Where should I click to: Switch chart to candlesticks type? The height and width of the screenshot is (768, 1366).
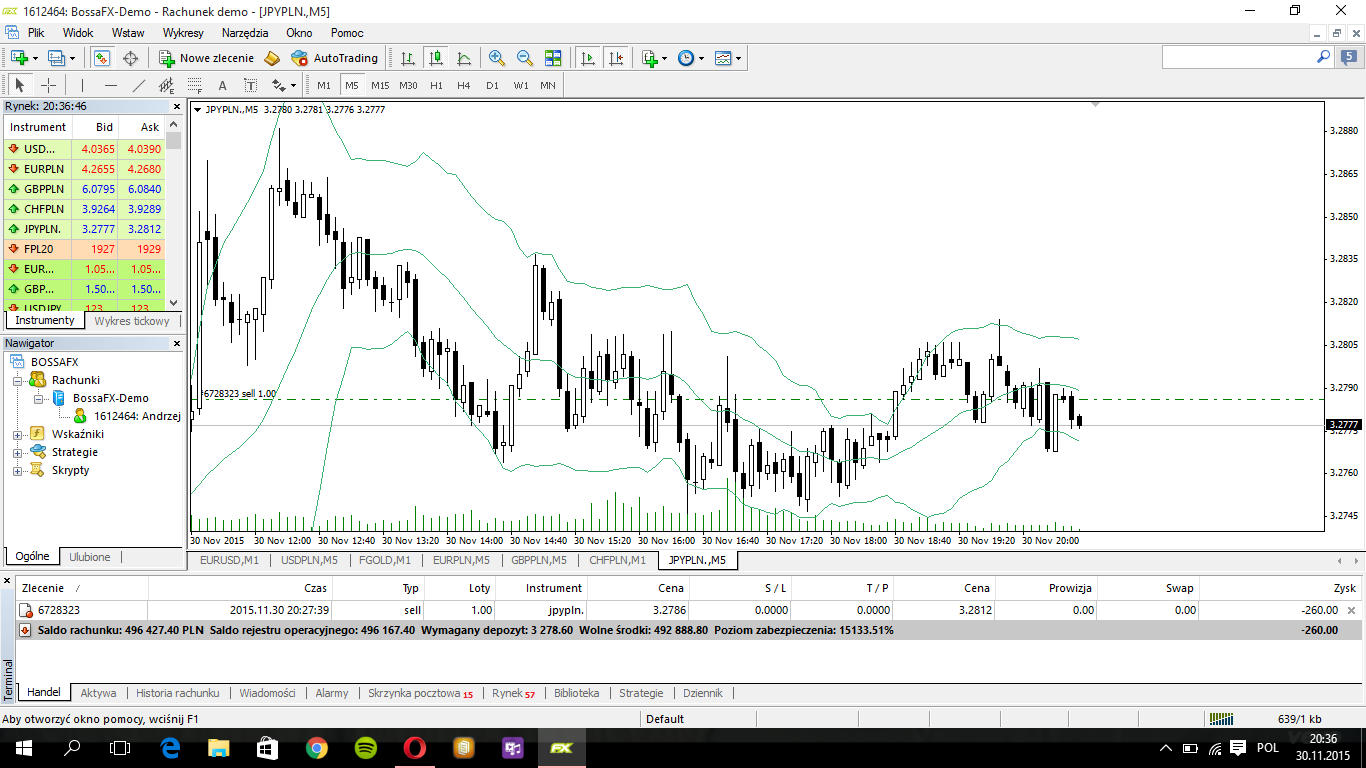click(x=436, y=58)
